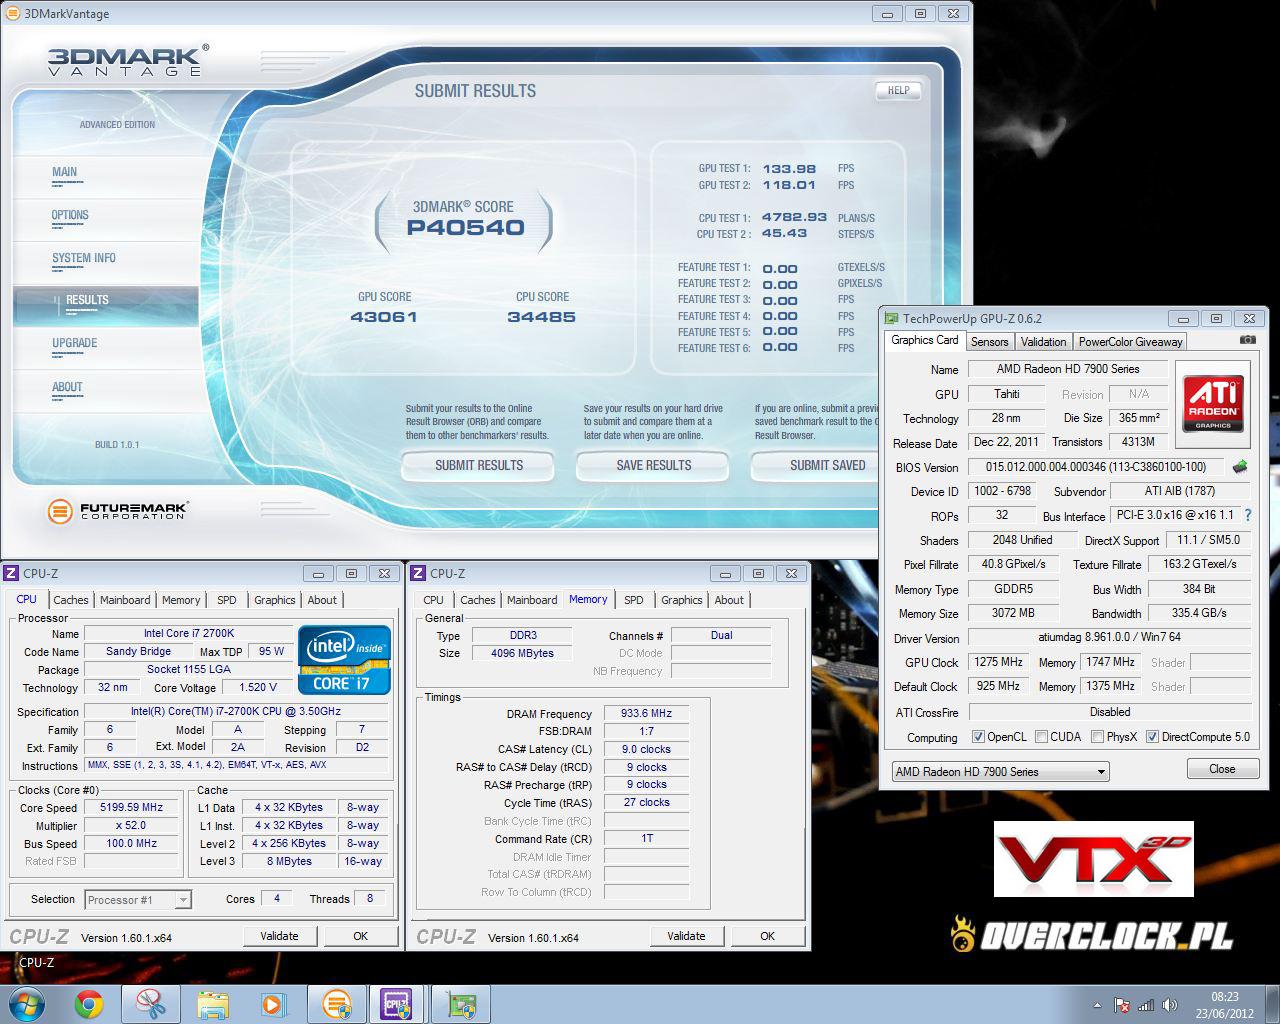1280x1024 pixels.
Task: Click the SAVE RESULTS button
Action: click(x=654, y=465)
